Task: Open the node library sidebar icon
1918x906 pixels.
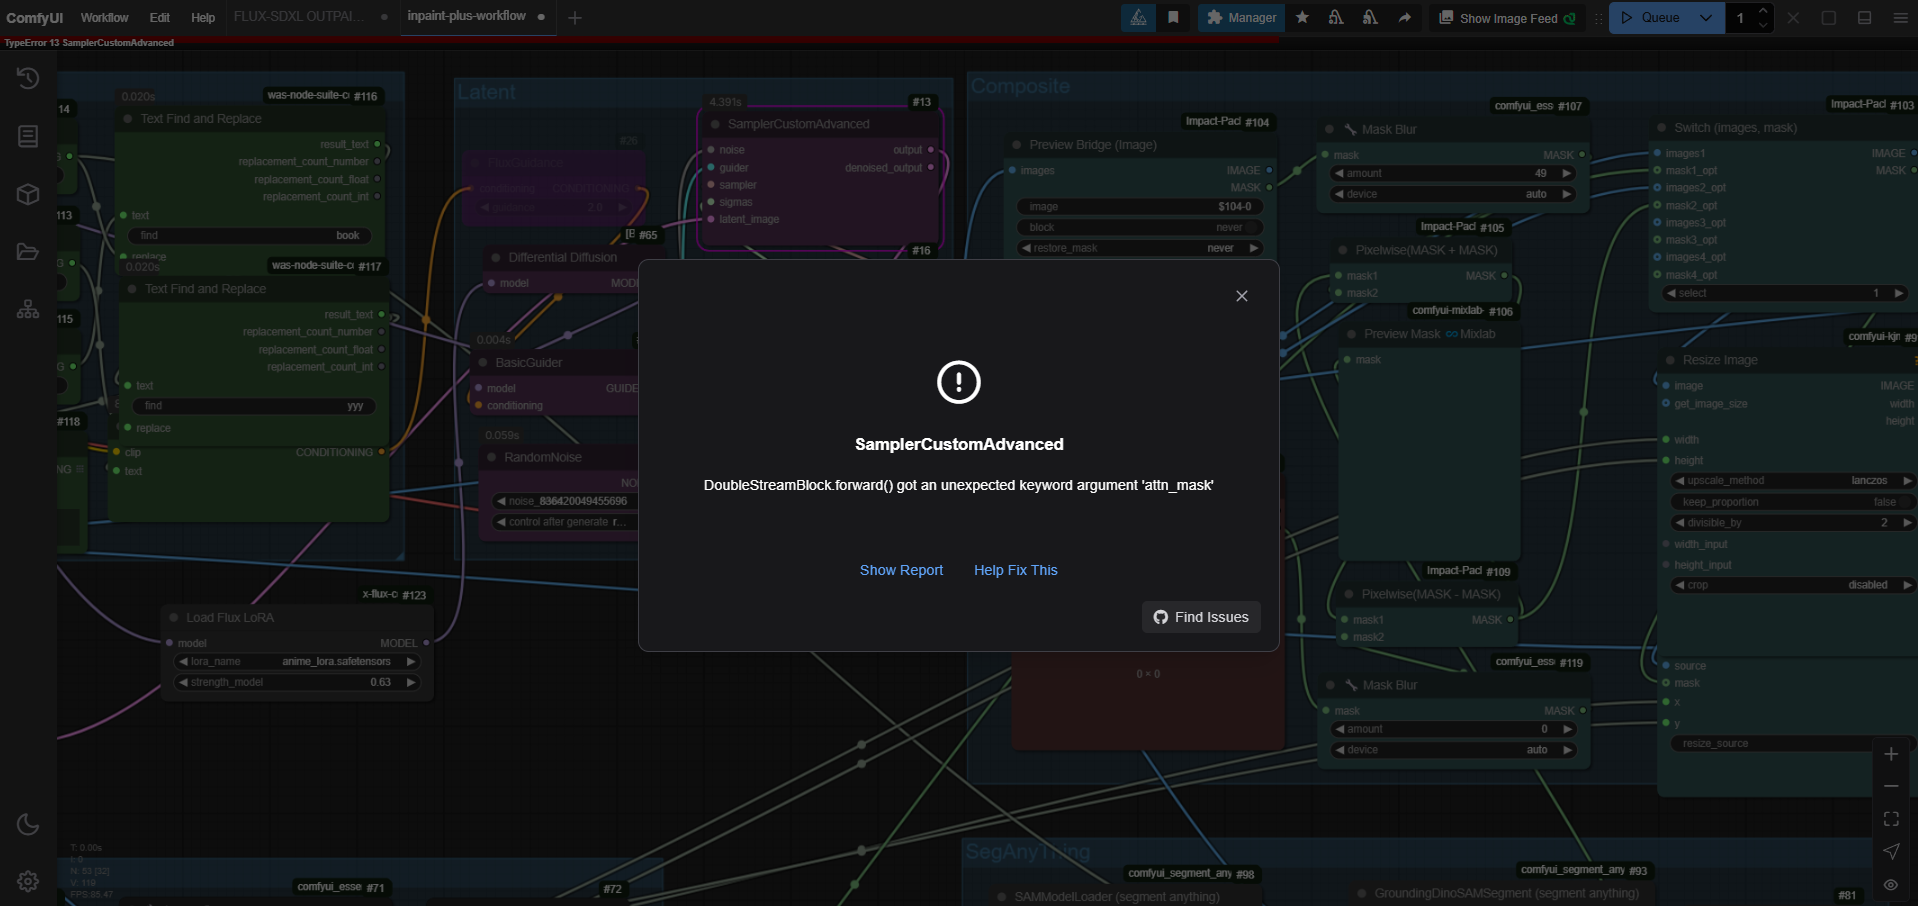Action: [x=28, y=136]
